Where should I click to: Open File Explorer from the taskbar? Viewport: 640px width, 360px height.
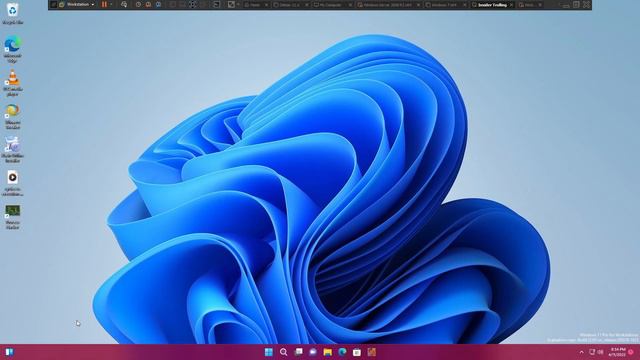coord(327,352)
